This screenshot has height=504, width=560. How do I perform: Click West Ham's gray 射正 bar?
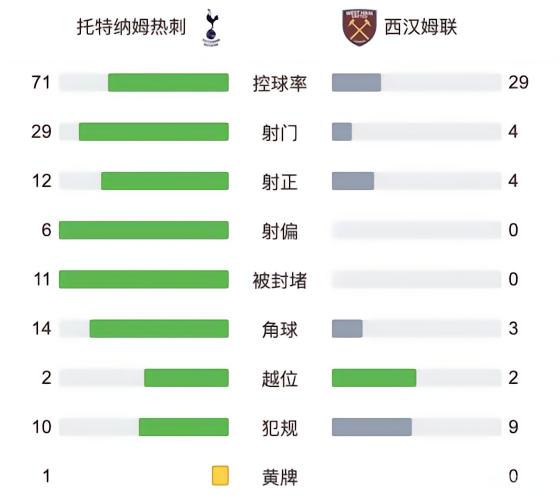(x=353, y=181)
